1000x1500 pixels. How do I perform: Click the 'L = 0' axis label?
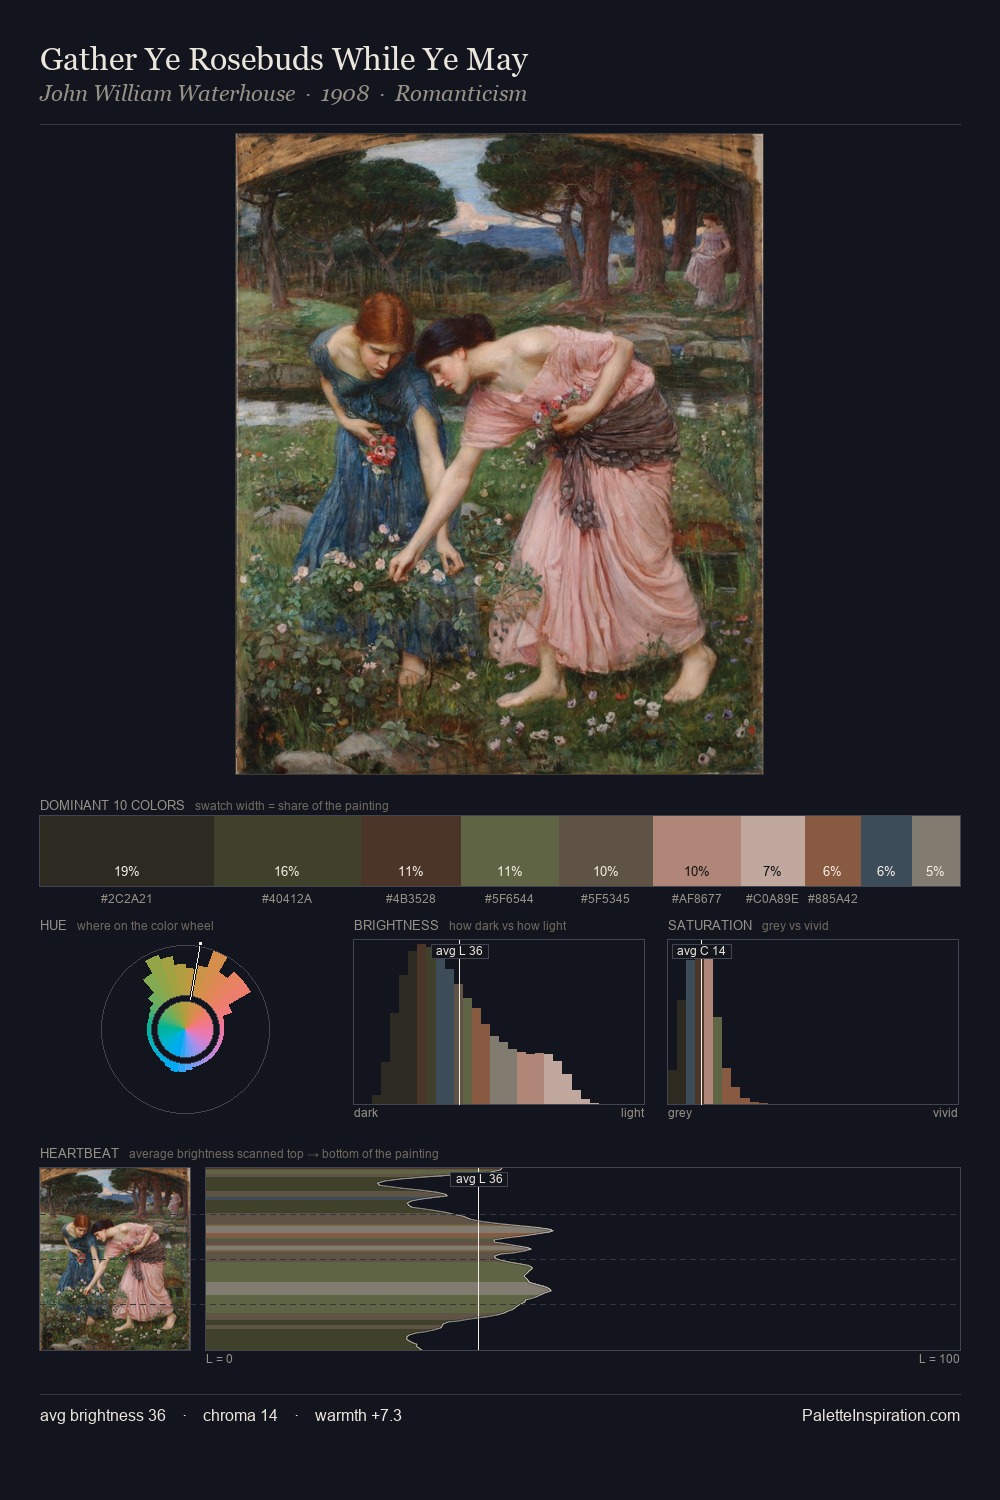click(219, 1359)
